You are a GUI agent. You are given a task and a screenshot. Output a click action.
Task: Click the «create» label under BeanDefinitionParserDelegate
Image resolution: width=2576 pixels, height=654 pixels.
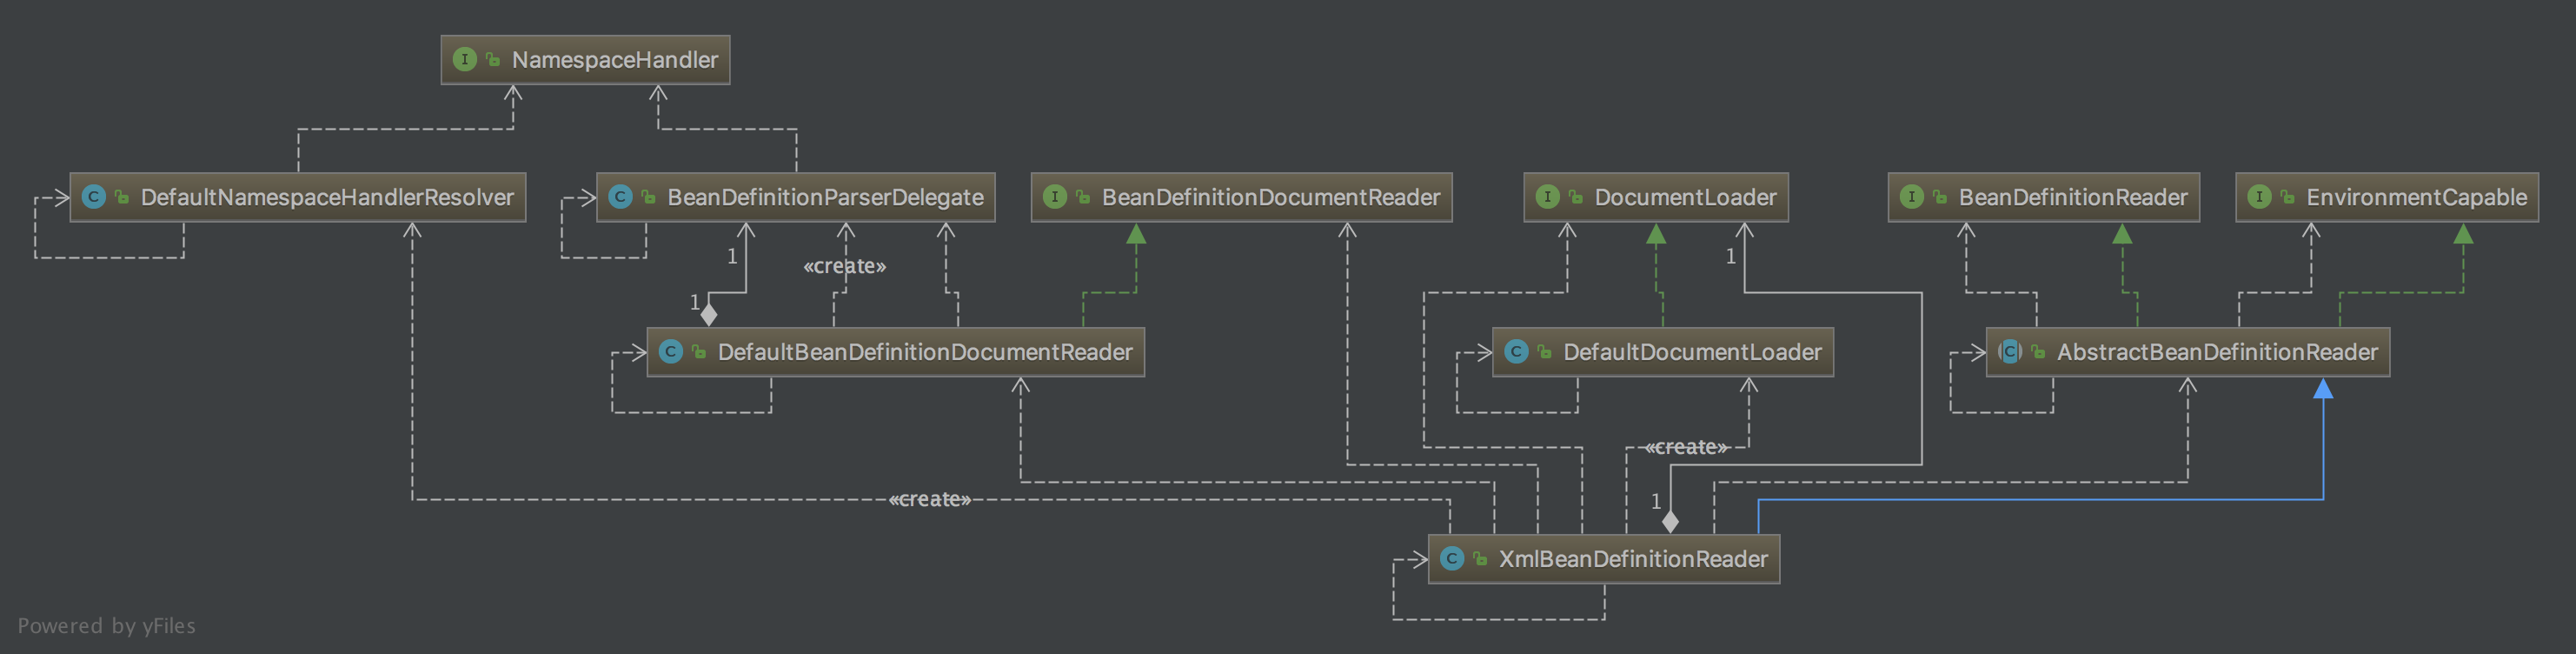(845, 266)
